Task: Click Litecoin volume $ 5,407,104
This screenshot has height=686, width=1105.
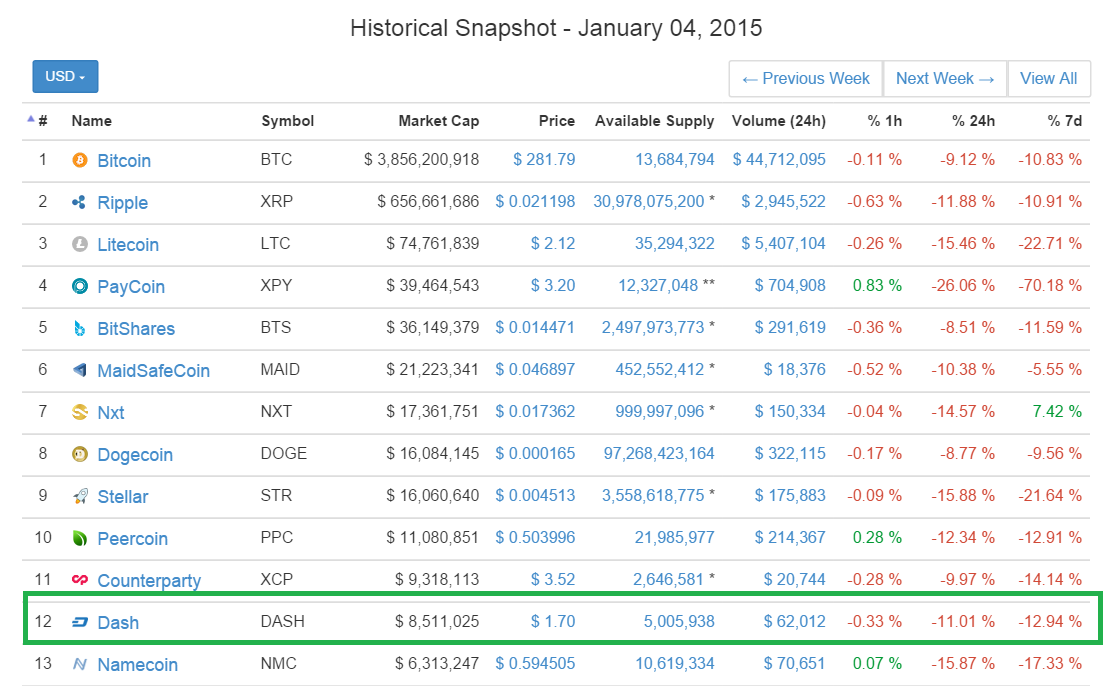Action: 783,243
